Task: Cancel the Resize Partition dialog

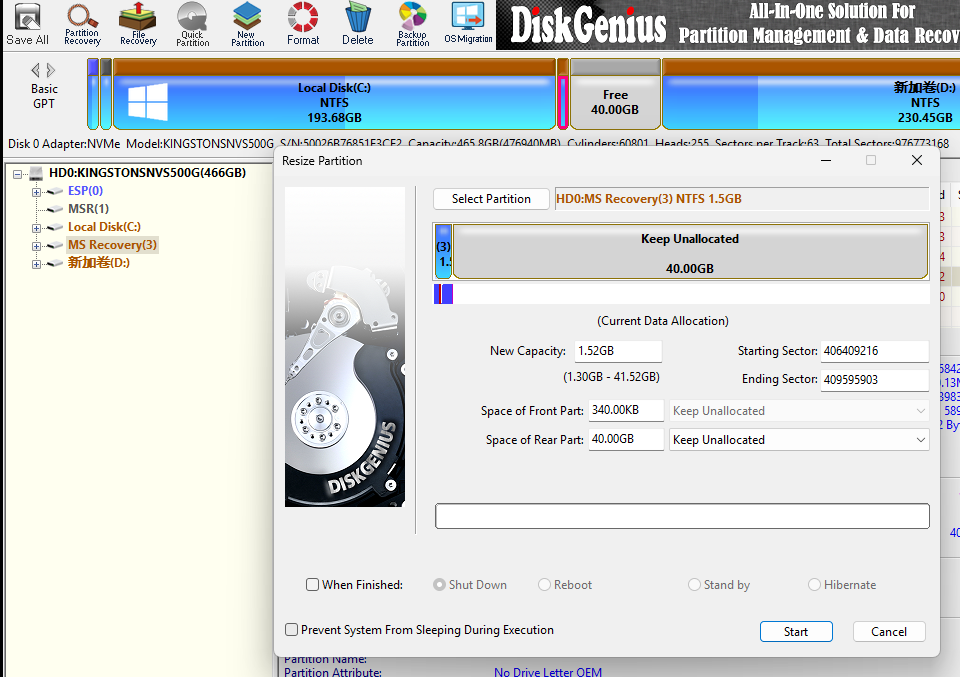Action: (x=889, y=632)
